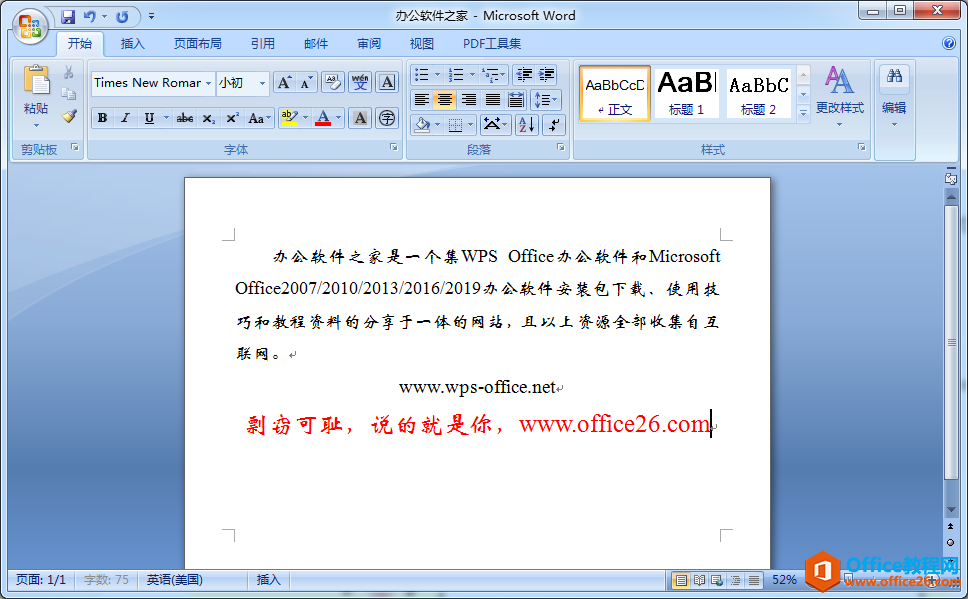The width and height of the screenshot is (968, 599).
Task: Apply red font color
Action: coord(323,118)
